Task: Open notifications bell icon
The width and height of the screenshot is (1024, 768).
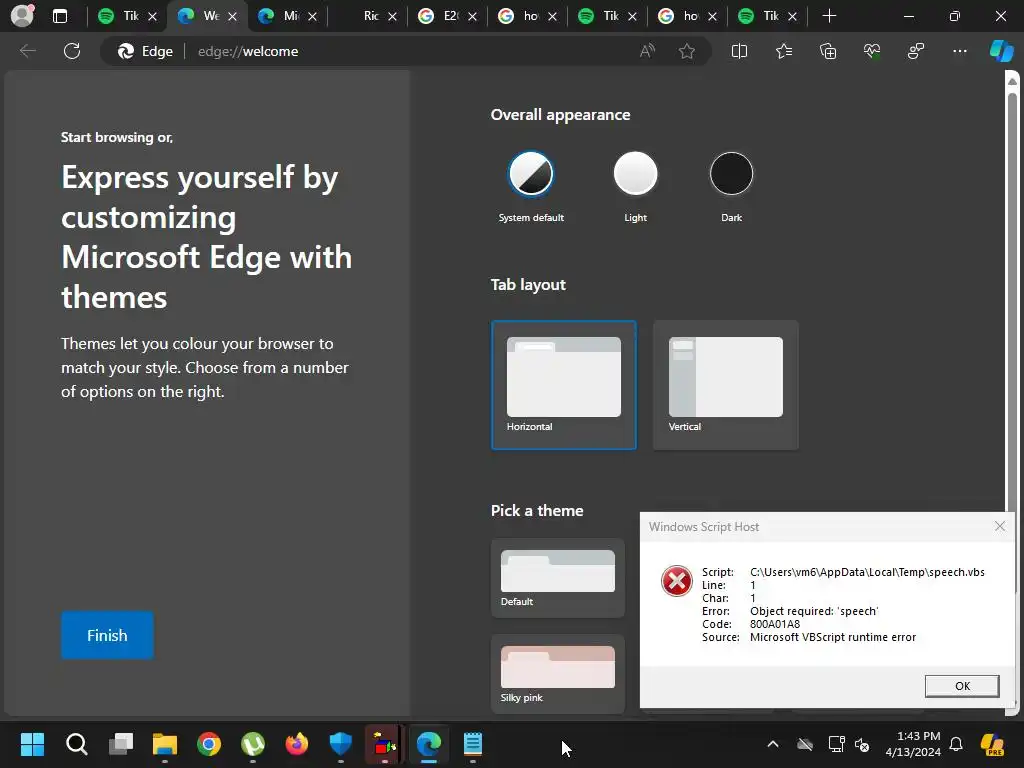Action: click(956, 744)
